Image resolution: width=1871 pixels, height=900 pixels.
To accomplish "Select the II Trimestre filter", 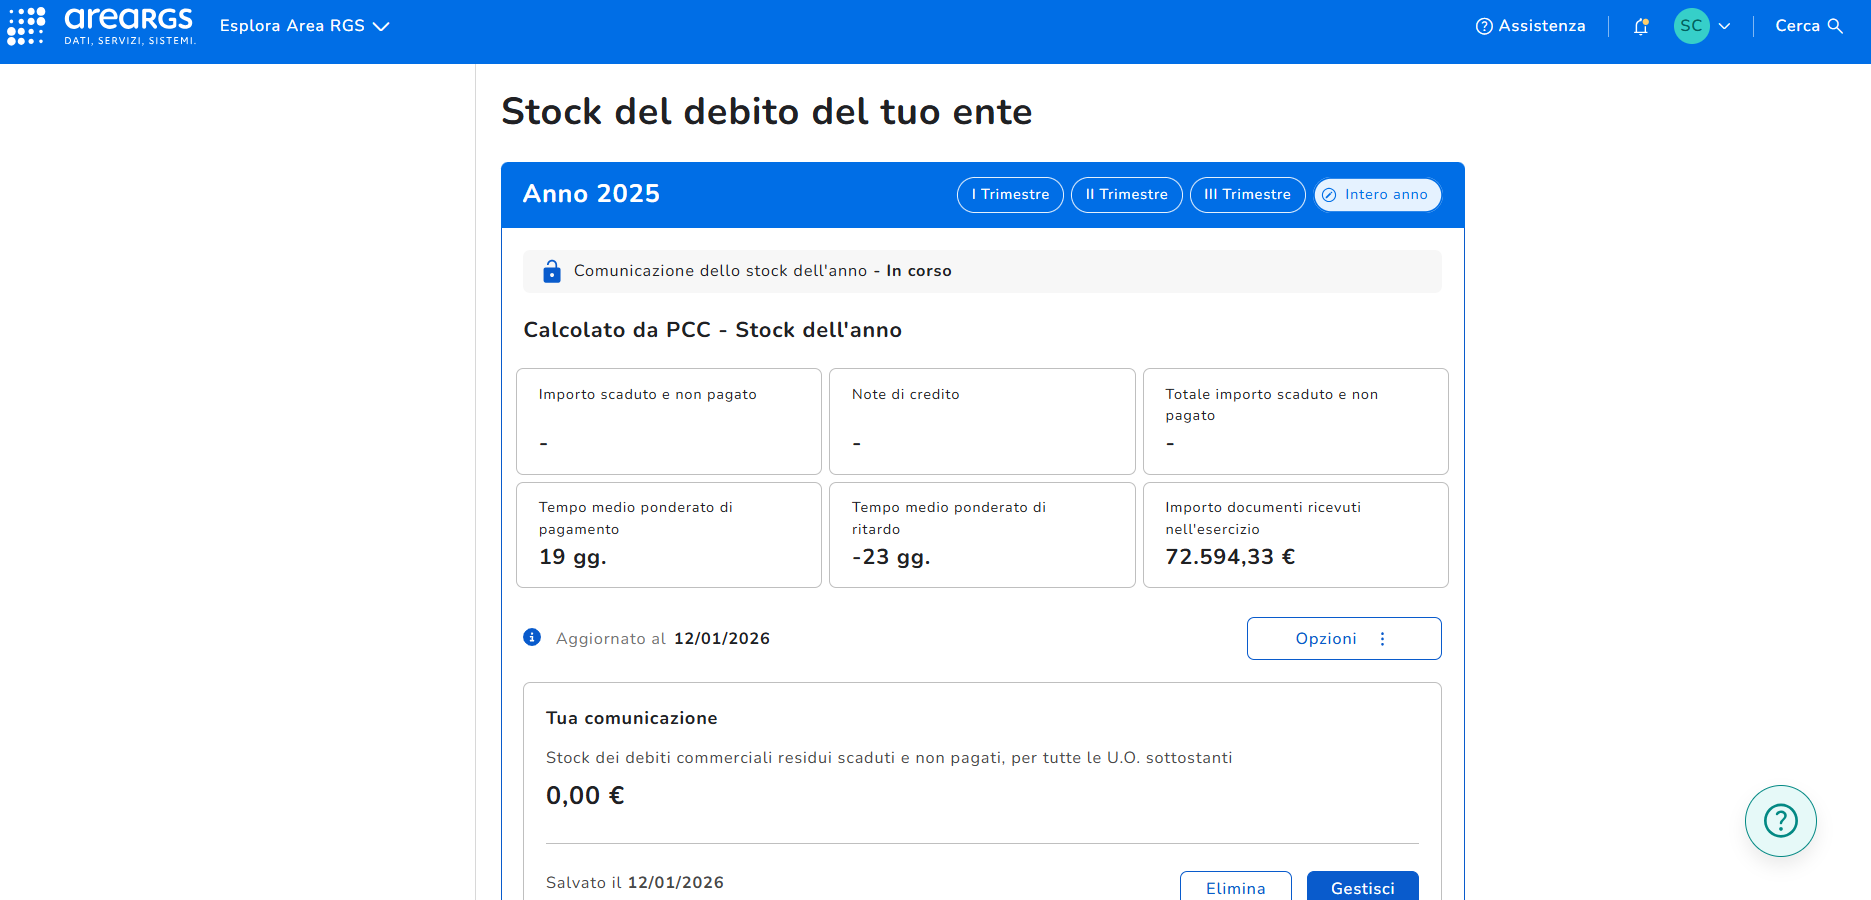I will (x=1126, y=195).
